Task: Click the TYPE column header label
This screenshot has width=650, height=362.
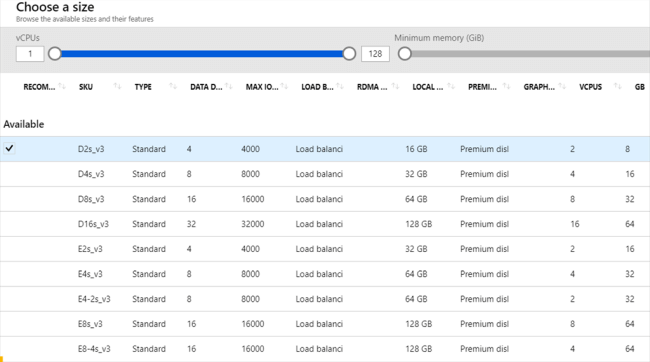Action: pos(143,87)
